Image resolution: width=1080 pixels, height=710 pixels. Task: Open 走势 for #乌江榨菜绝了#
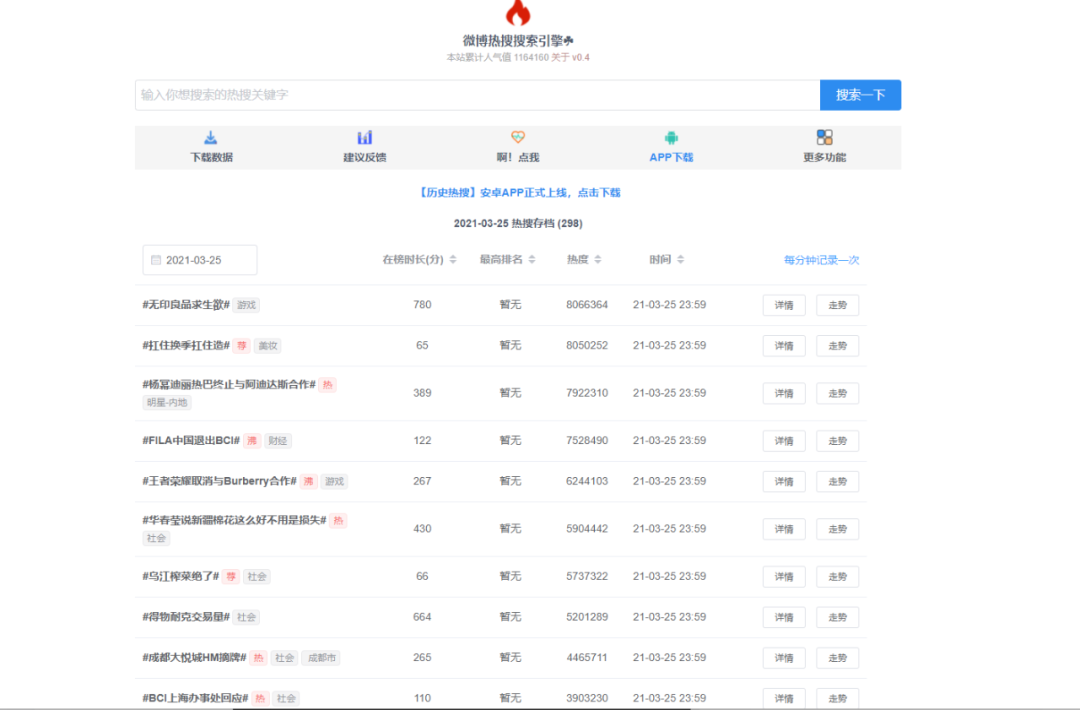coord(838,576)
